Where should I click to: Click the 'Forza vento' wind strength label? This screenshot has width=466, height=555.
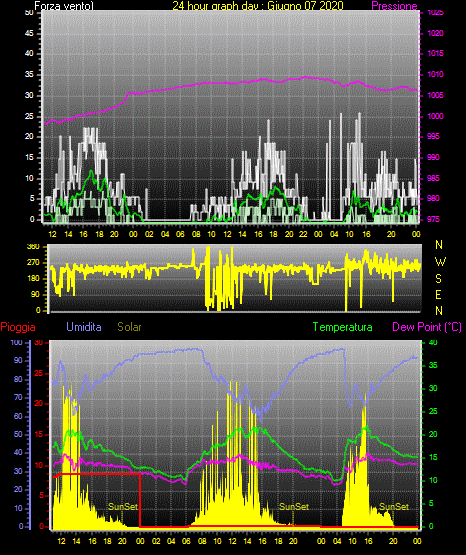(64, 6)
